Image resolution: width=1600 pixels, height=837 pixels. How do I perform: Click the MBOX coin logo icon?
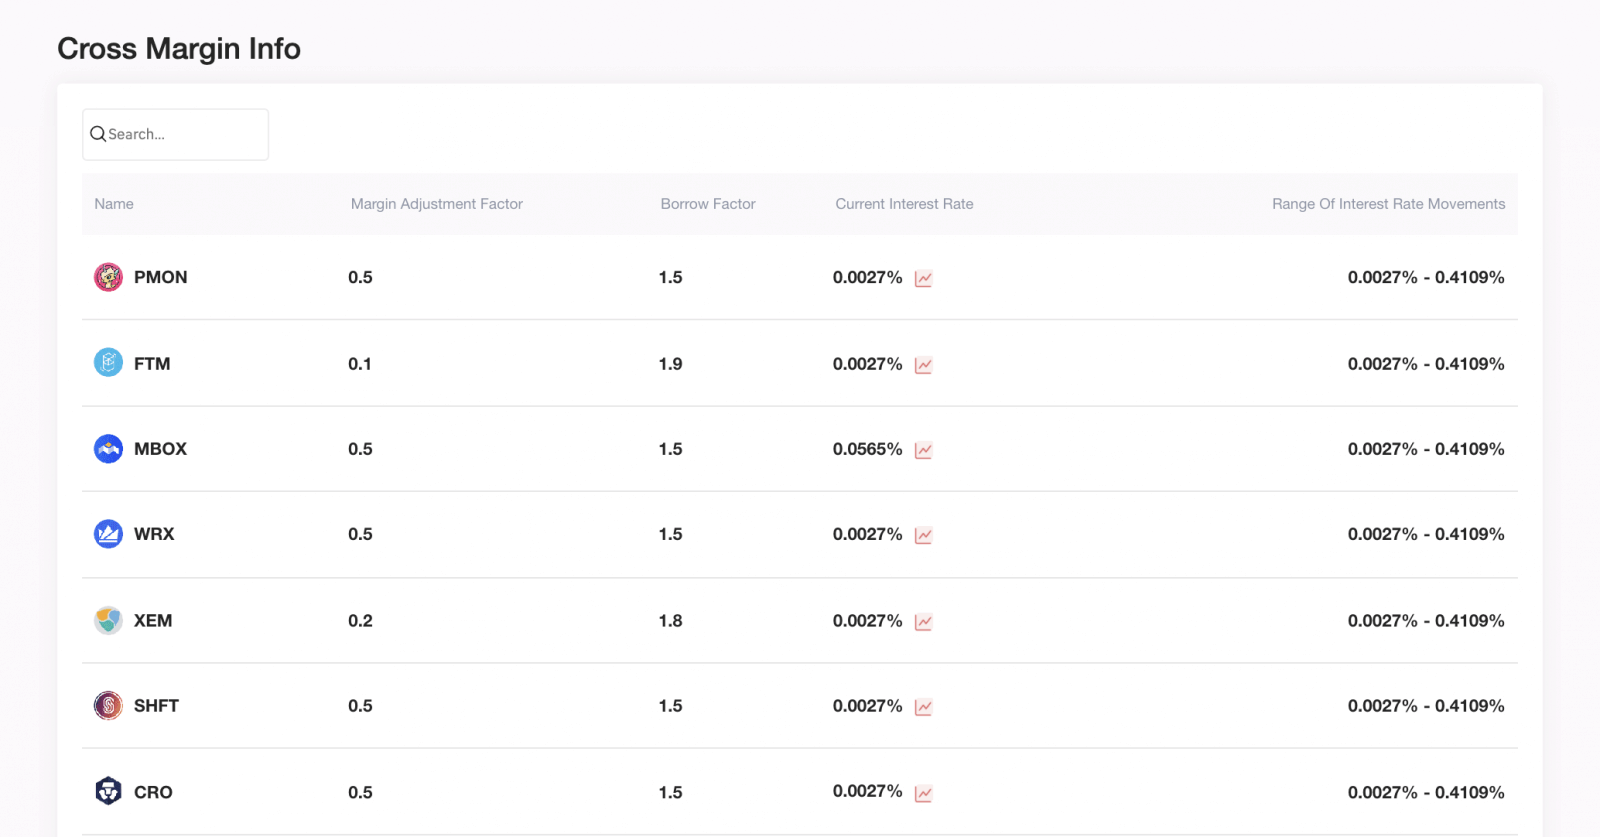click(108, 449)
